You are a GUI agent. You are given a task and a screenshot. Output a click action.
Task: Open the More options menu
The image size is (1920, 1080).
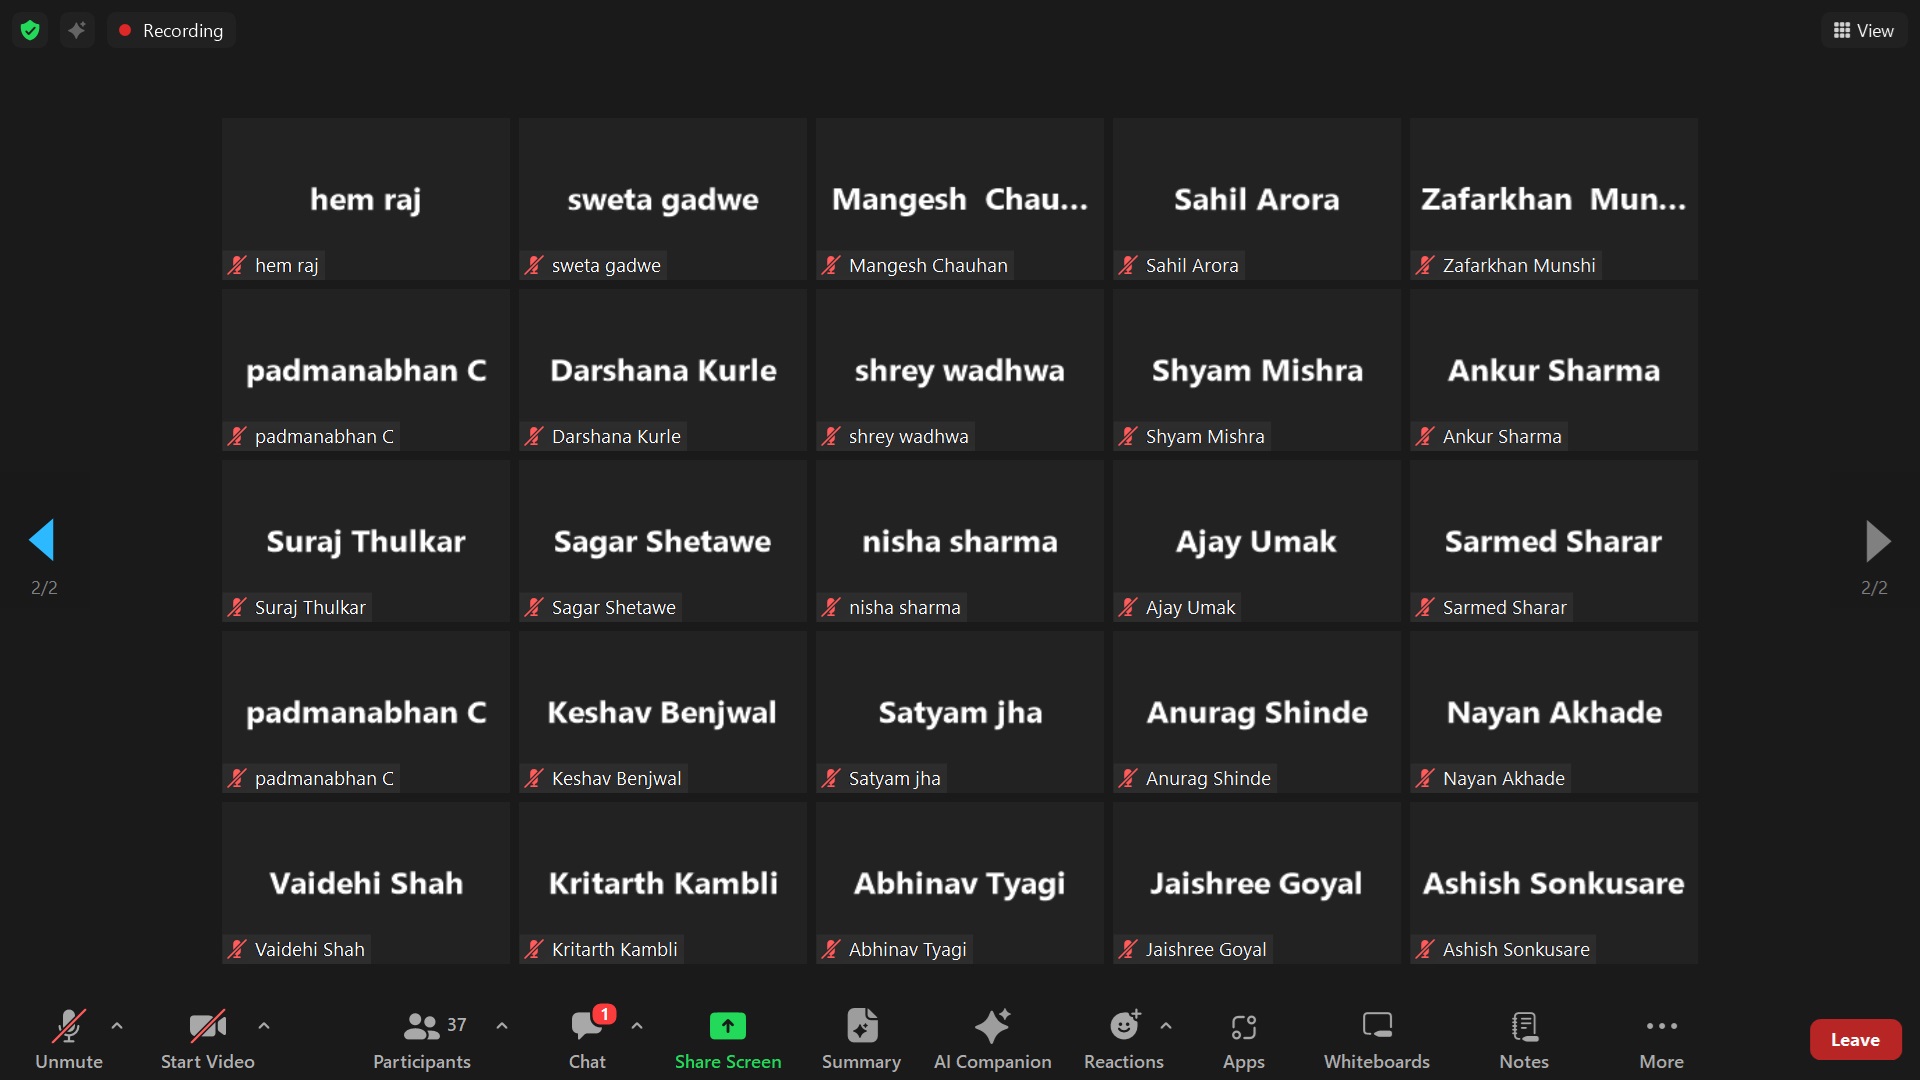click(1661, 1039)
